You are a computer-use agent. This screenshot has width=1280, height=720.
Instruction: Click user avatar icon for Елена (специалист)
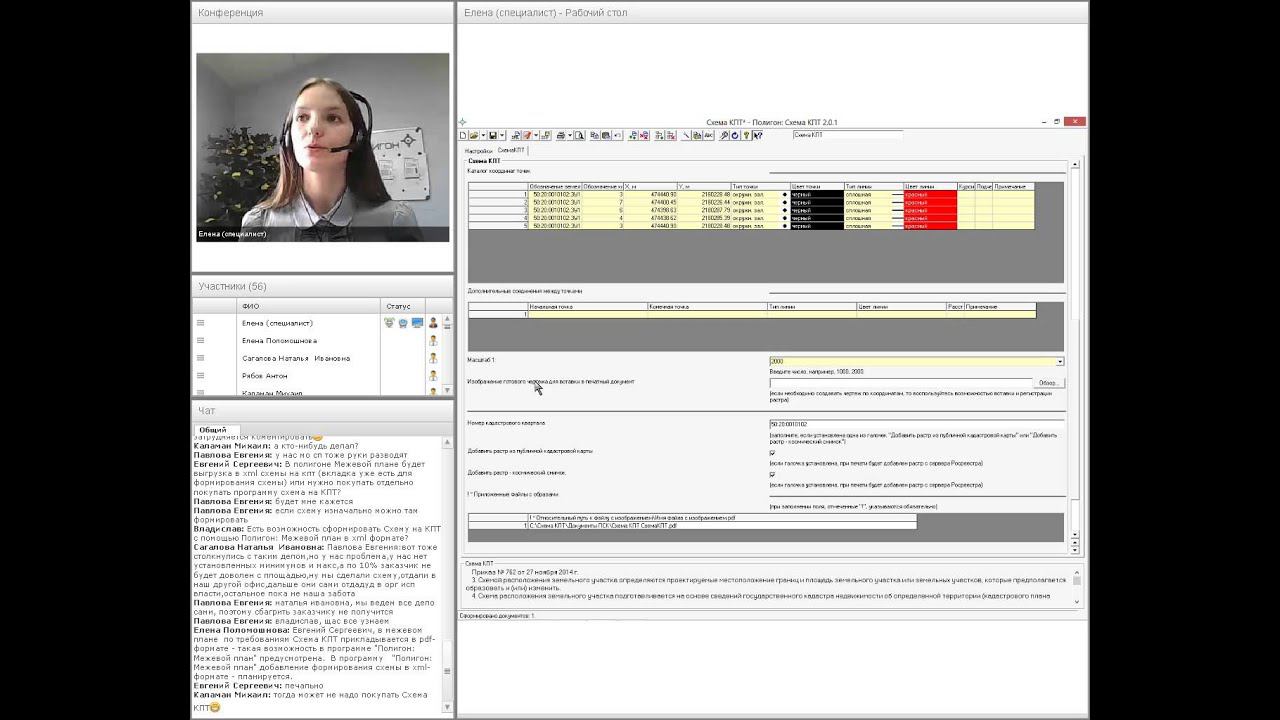pos(433,323)
